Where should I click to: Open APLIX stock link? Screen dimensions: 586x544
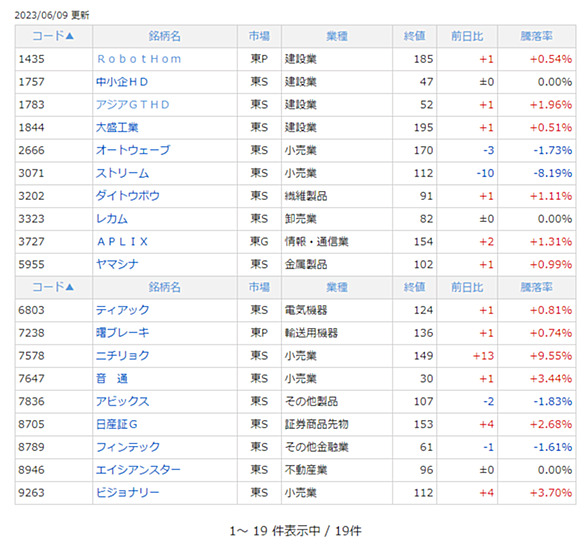123,242
